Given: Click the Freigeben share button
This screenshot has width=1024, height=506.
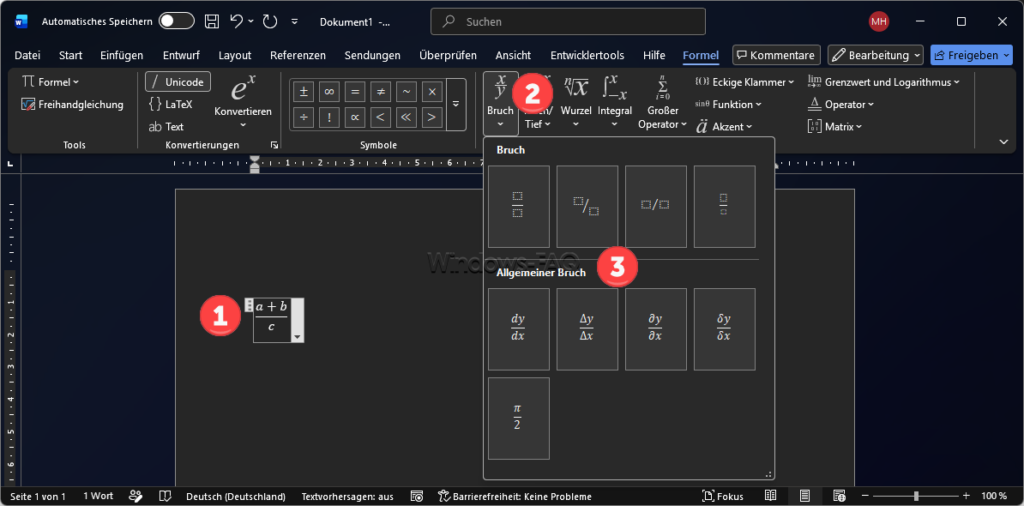Looking at the screenshot, I should click(973, 55).
